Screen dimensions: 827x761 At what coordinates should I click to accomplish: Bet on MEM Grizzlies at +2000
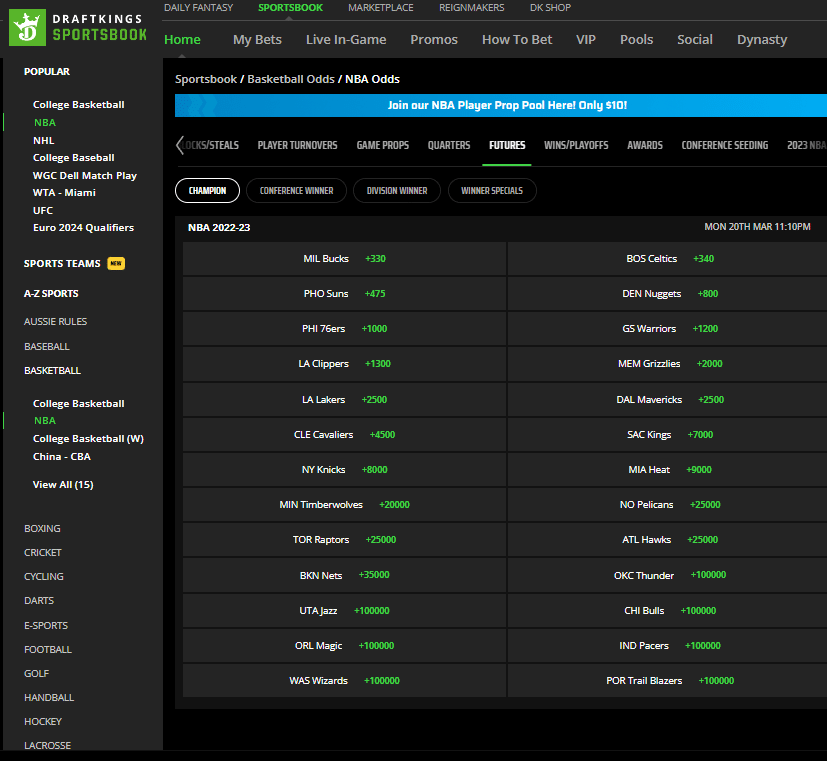(668, 364)
